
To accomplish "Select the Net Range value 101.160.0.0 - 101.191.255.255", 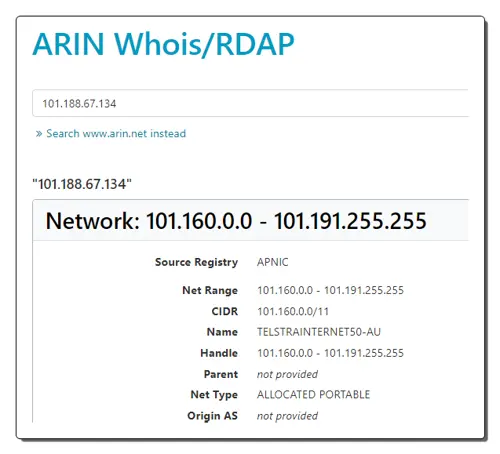I will click(x=330, y=290).
